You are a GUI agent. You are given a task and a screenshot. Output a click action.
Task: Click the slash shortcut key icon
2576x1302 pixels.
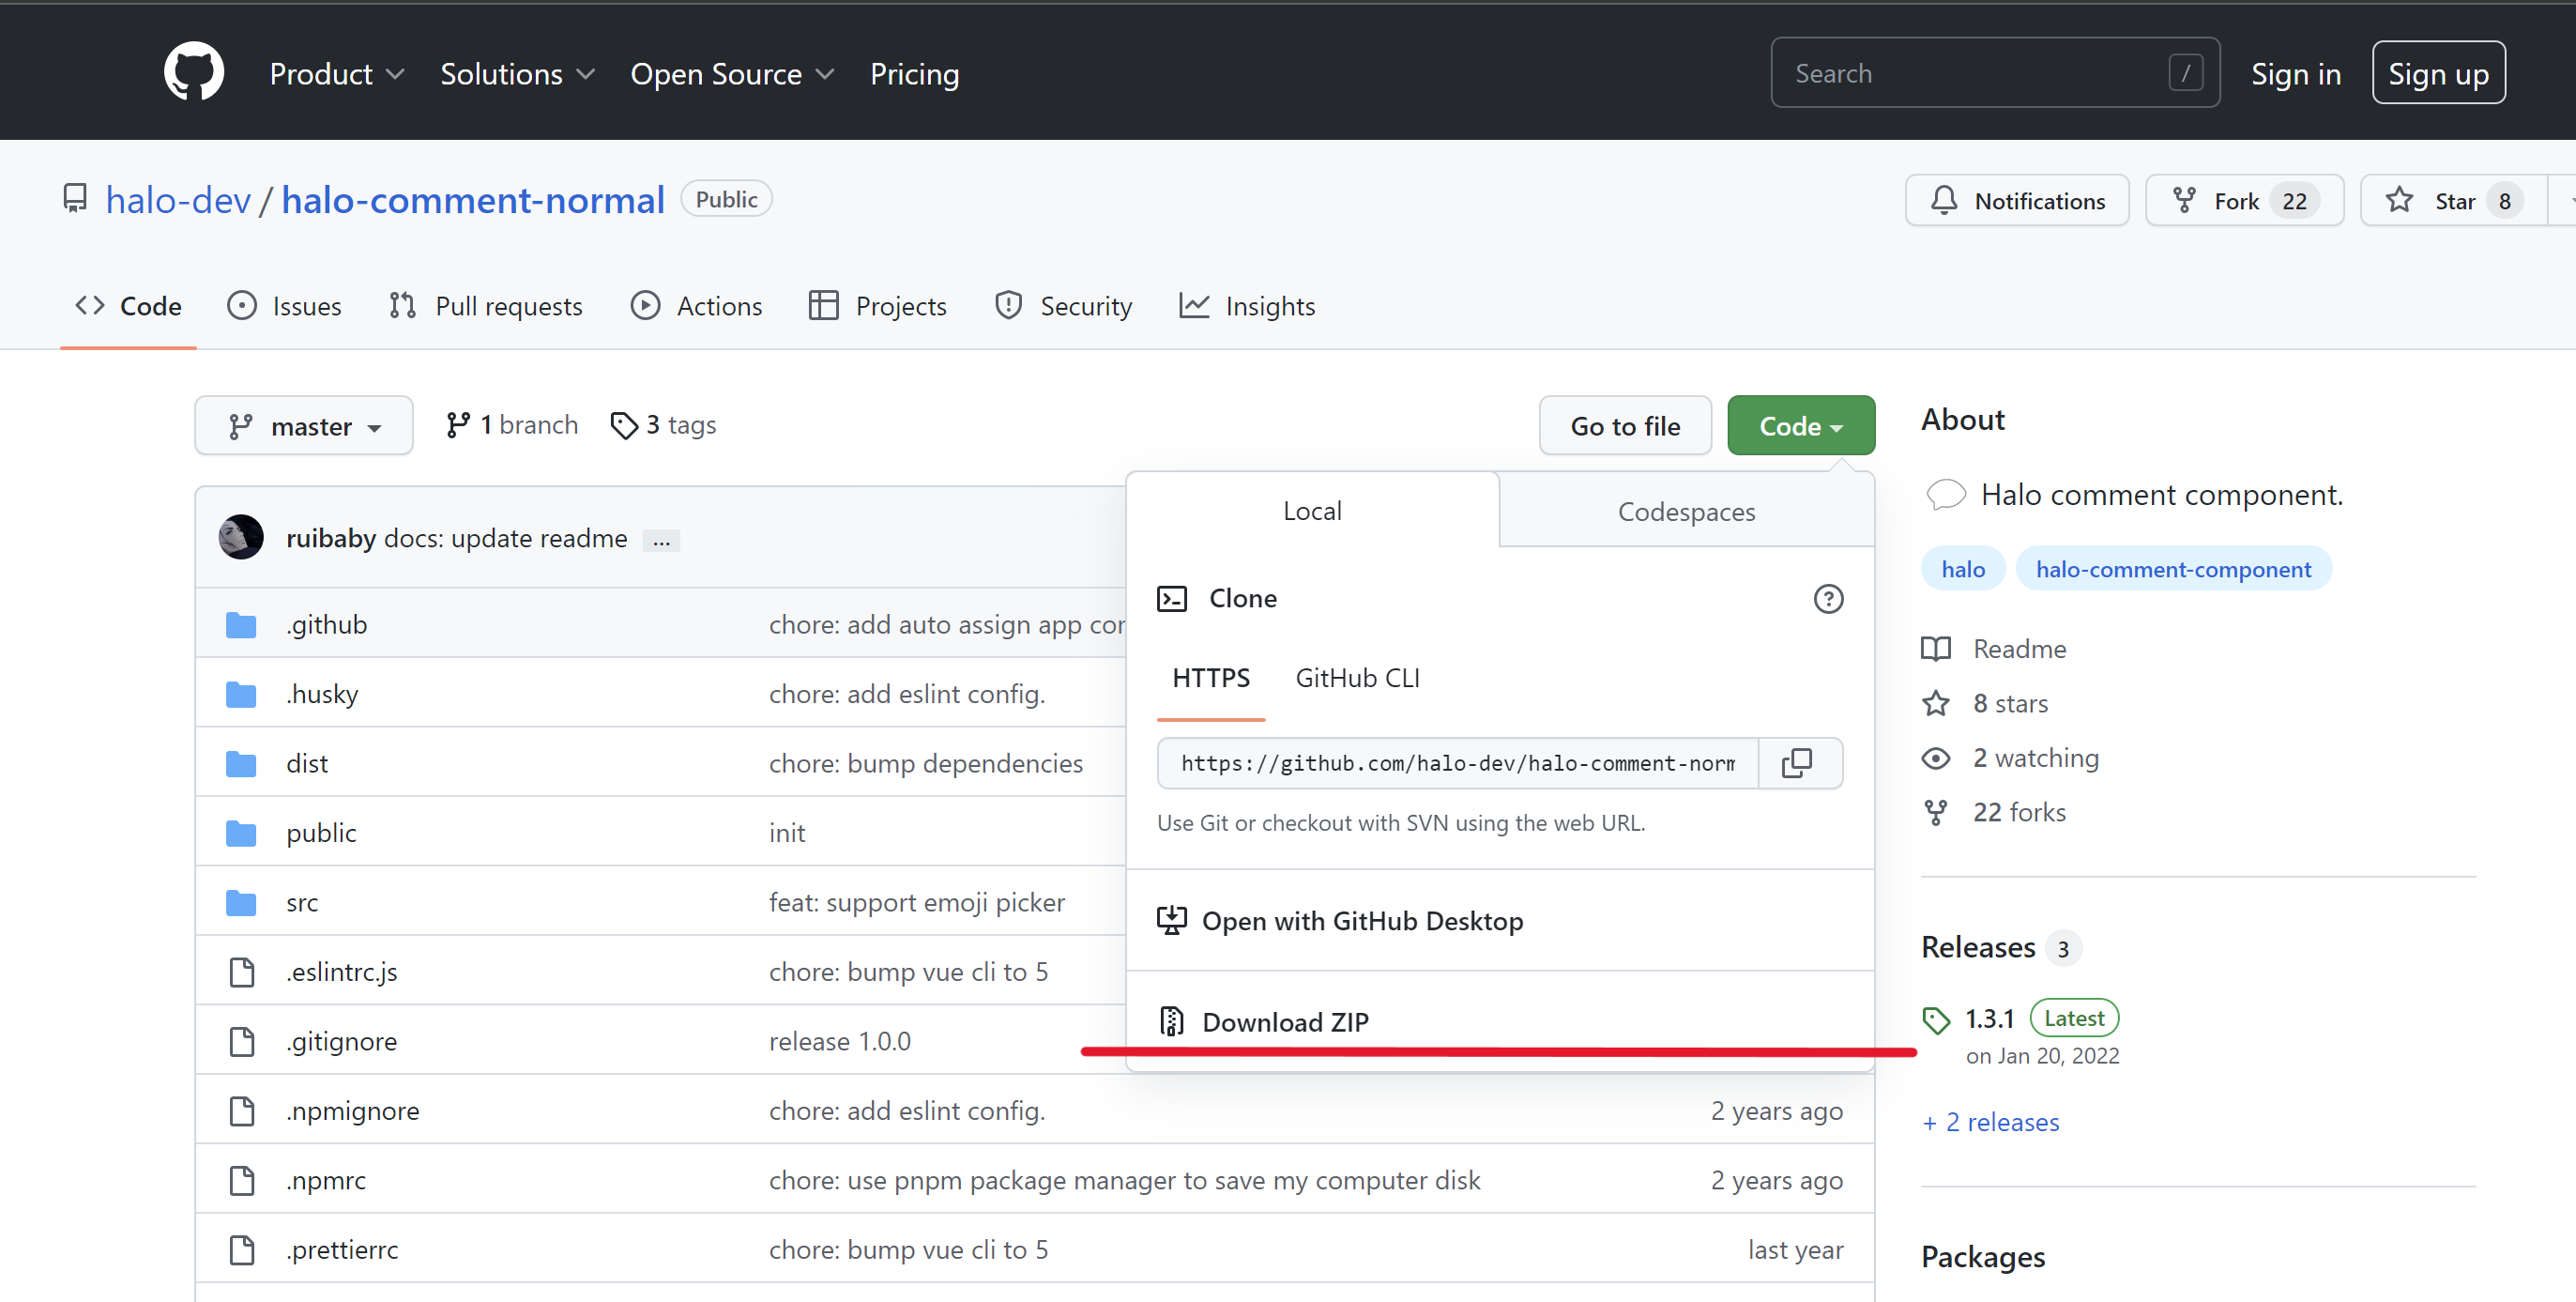click(x=2185, y=73)
